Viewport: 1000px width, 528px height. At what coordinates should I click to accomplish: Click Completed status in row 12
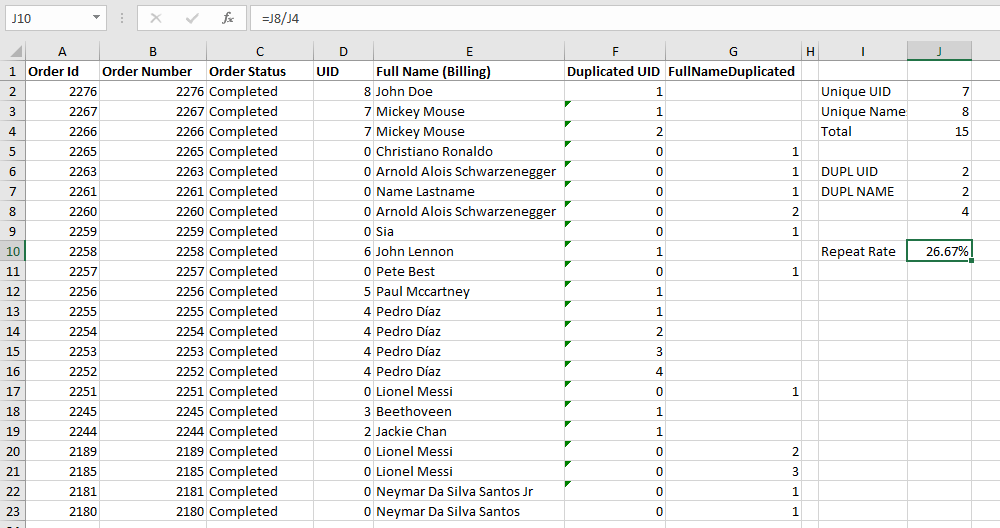[260, 291]
